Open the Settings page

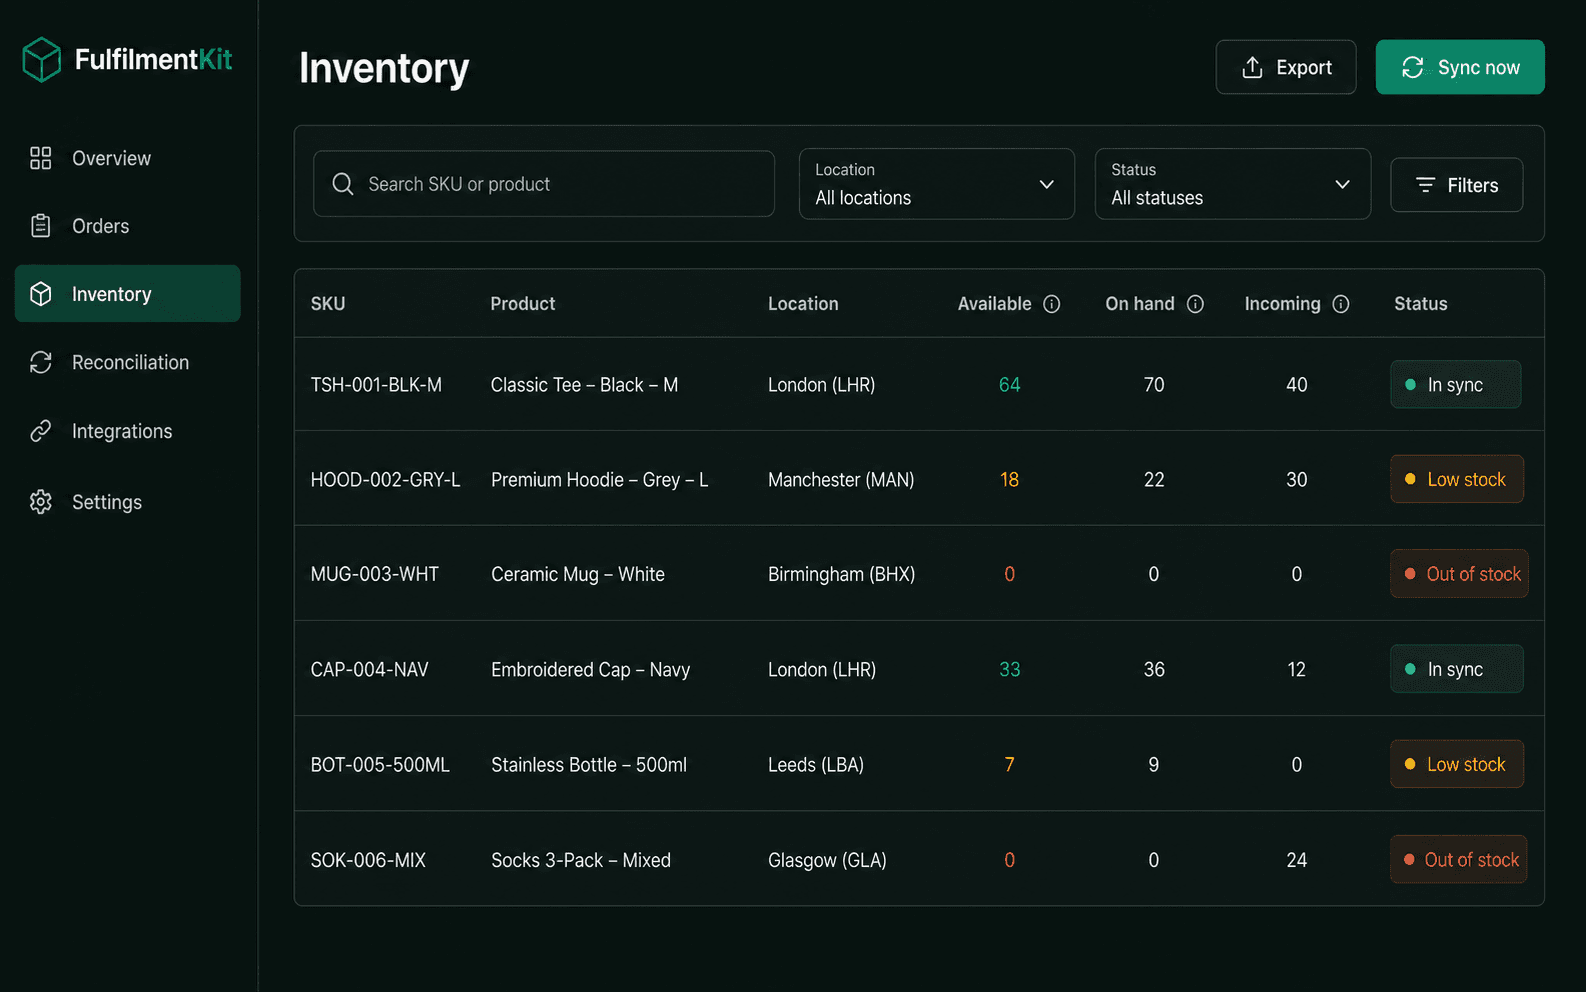[x=128, y=502]
